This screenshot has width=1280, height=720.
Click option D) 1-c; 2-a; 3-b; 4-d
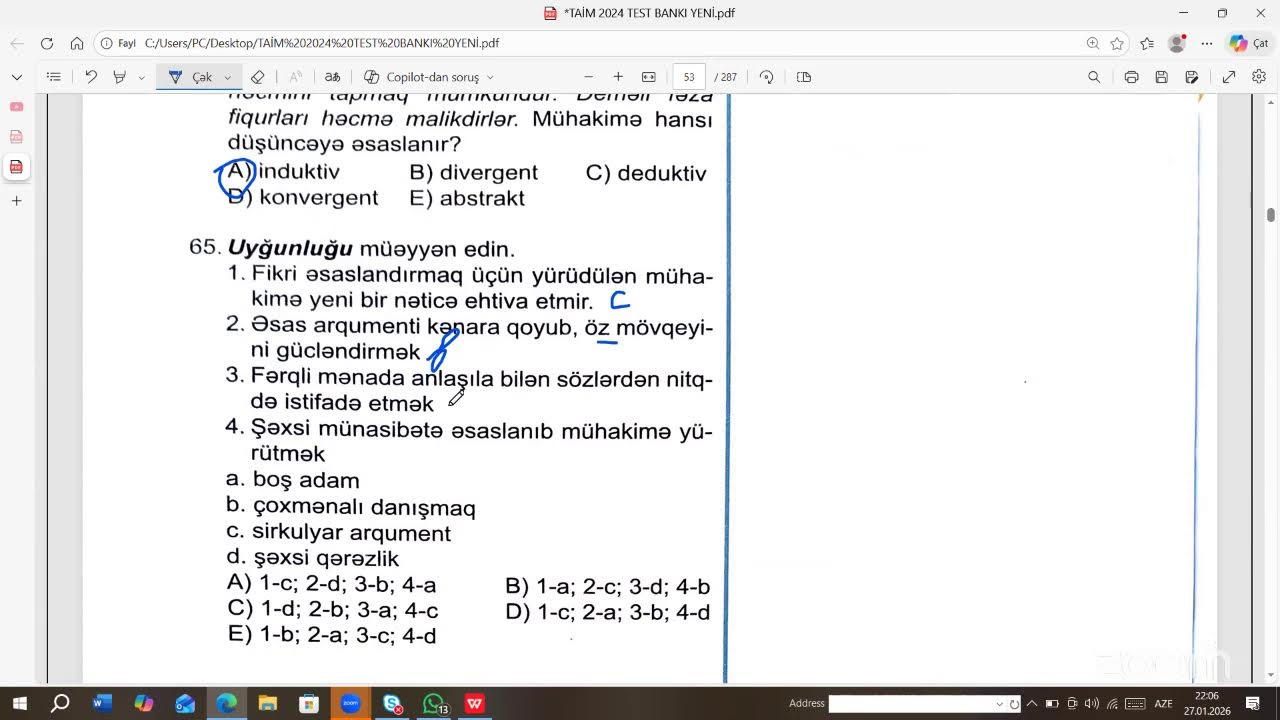[x=608, y=612]
